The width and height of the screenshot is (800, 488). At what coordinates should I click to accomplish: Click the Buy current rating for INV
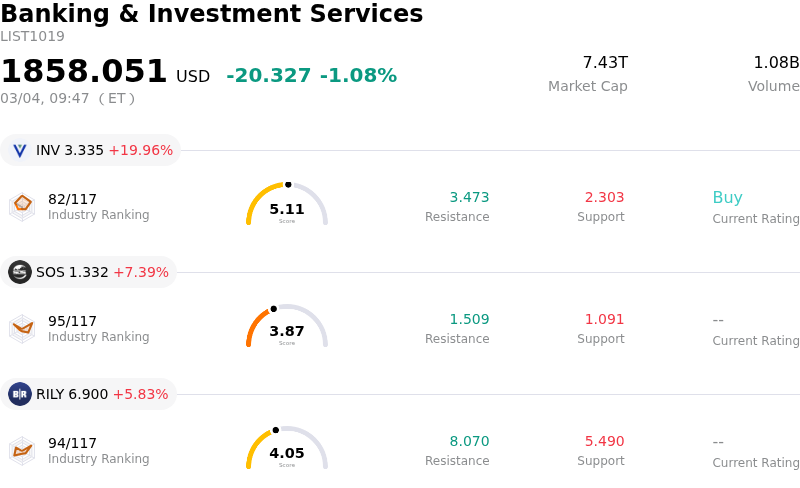(x=727, y=198)
